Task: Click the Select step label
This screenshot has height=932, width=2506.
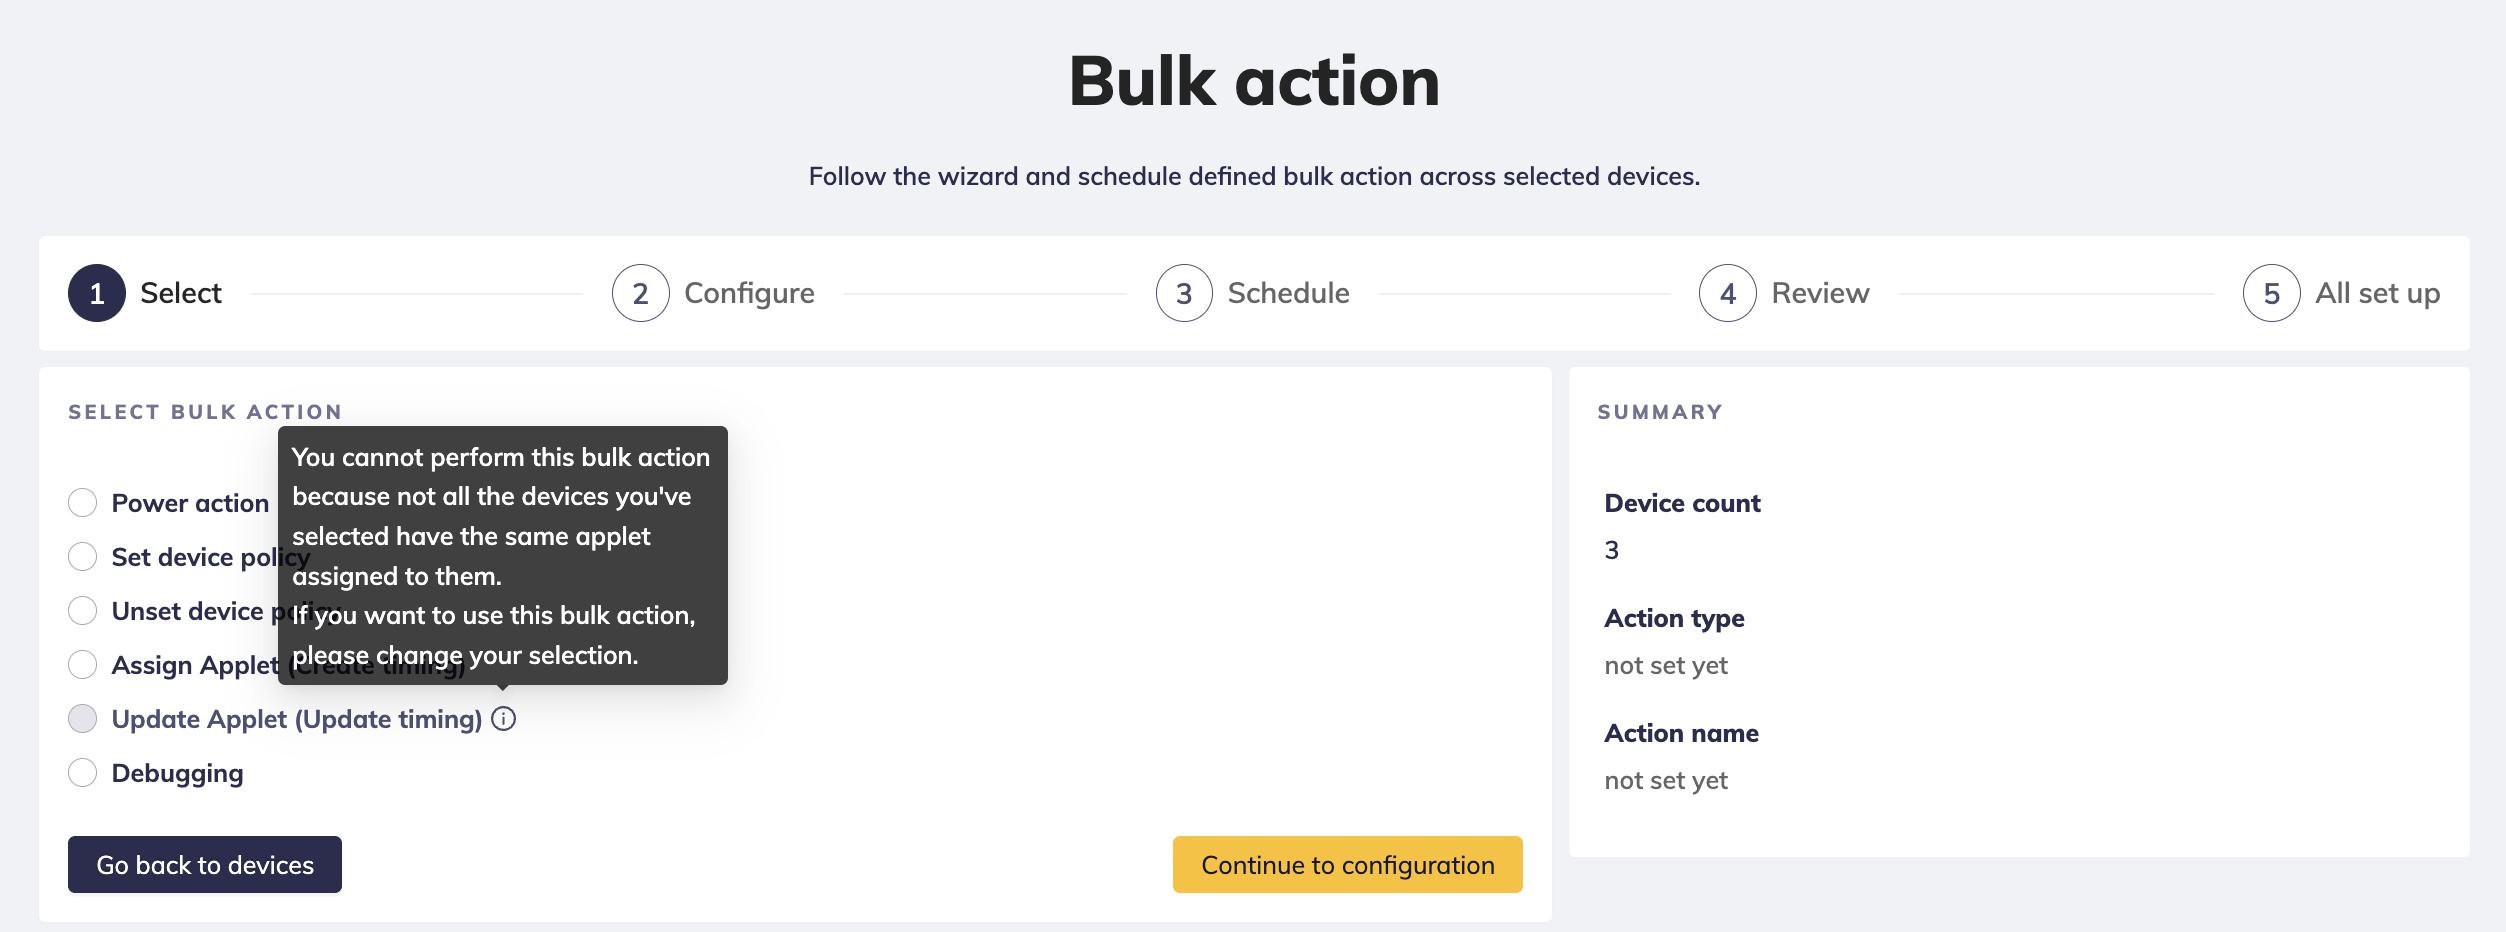Action: click(181, 293)
